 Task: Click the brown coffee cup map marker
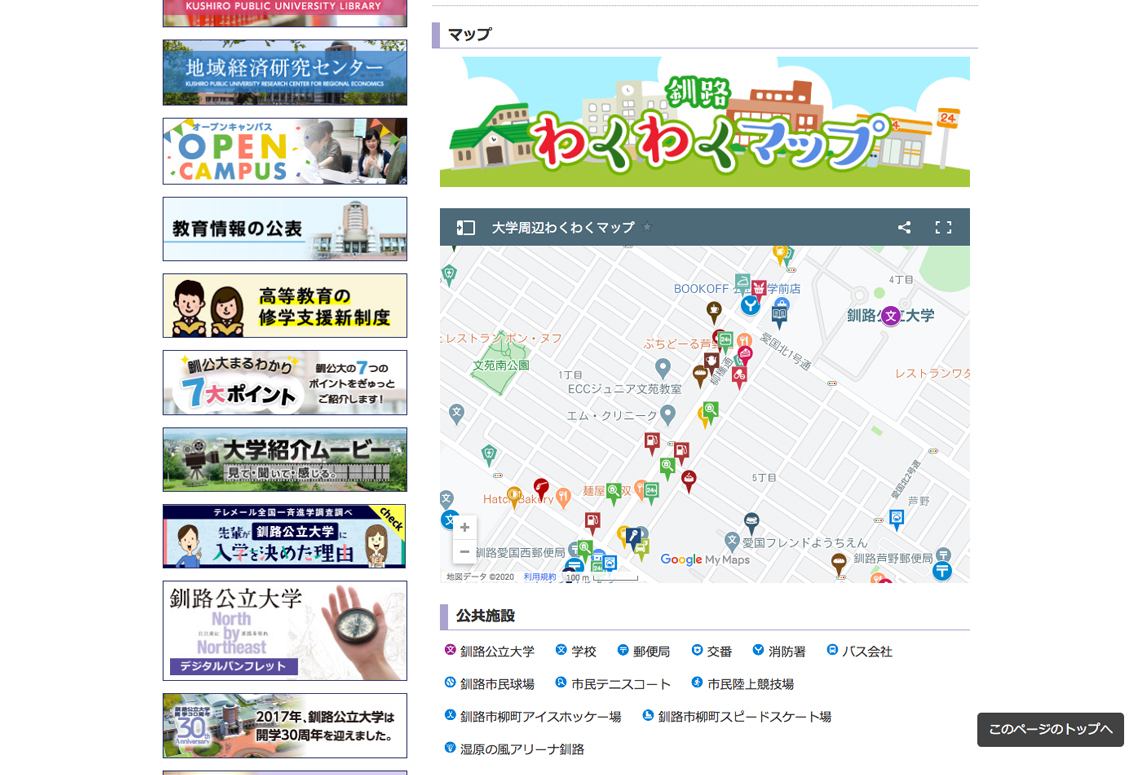pyautogui.click(x=714, y=310)
